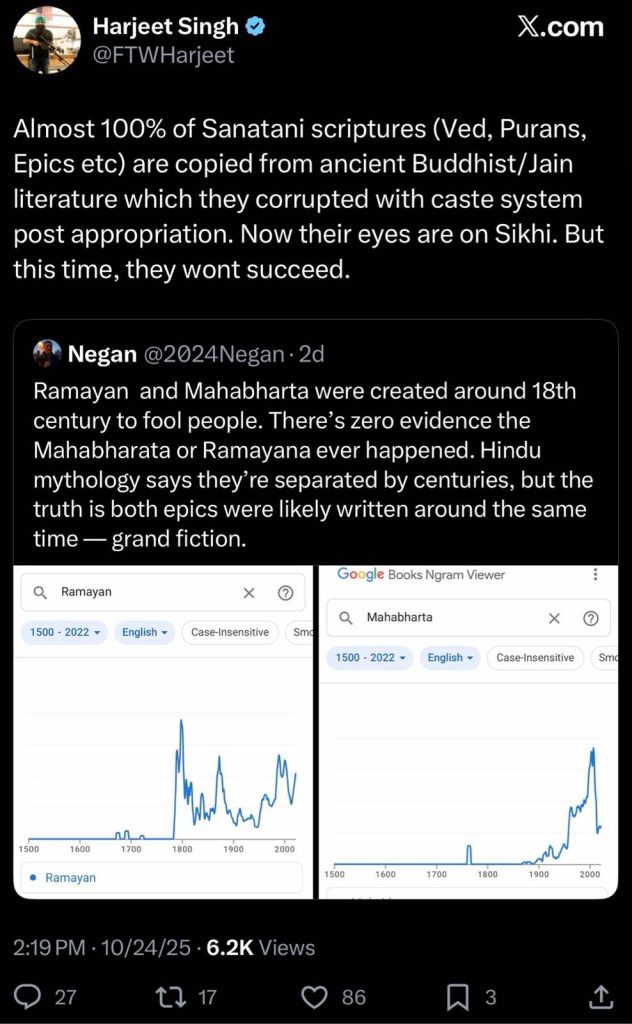Expand the right 1500 - 2022 year dropdown

(x=372, y=658)
